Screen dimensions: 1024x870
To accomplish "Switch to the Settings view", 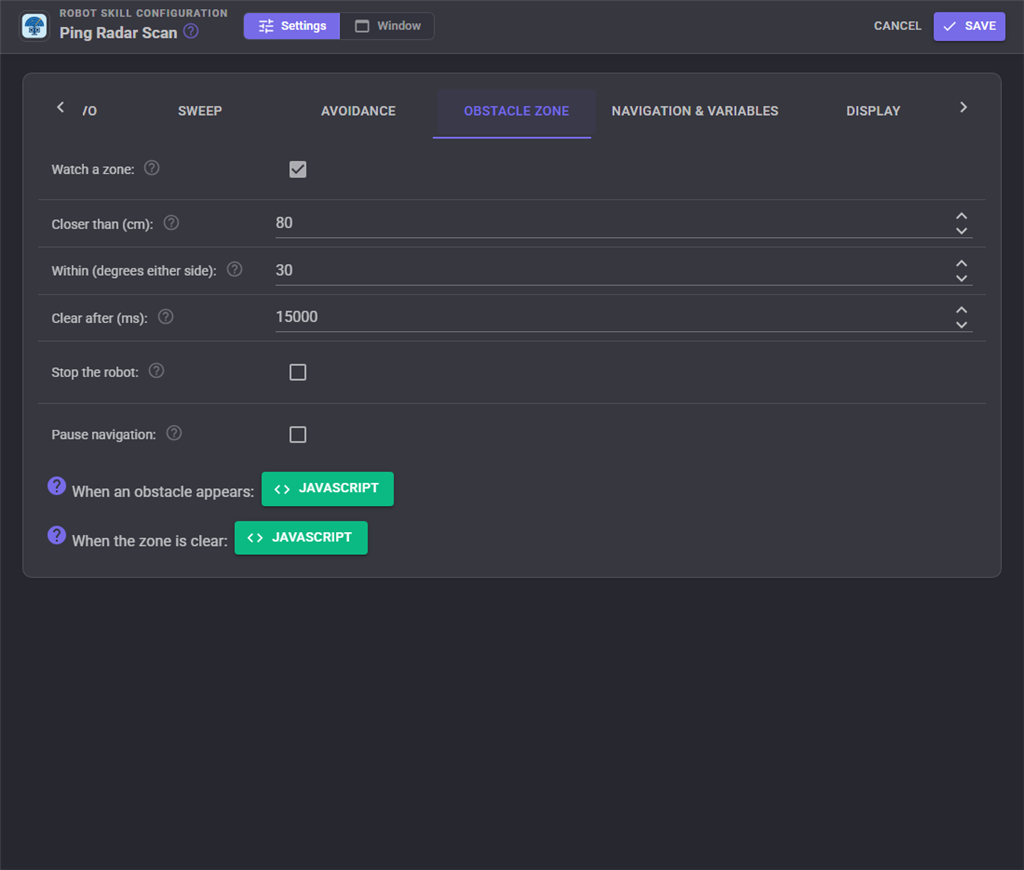I will [292, 26].
